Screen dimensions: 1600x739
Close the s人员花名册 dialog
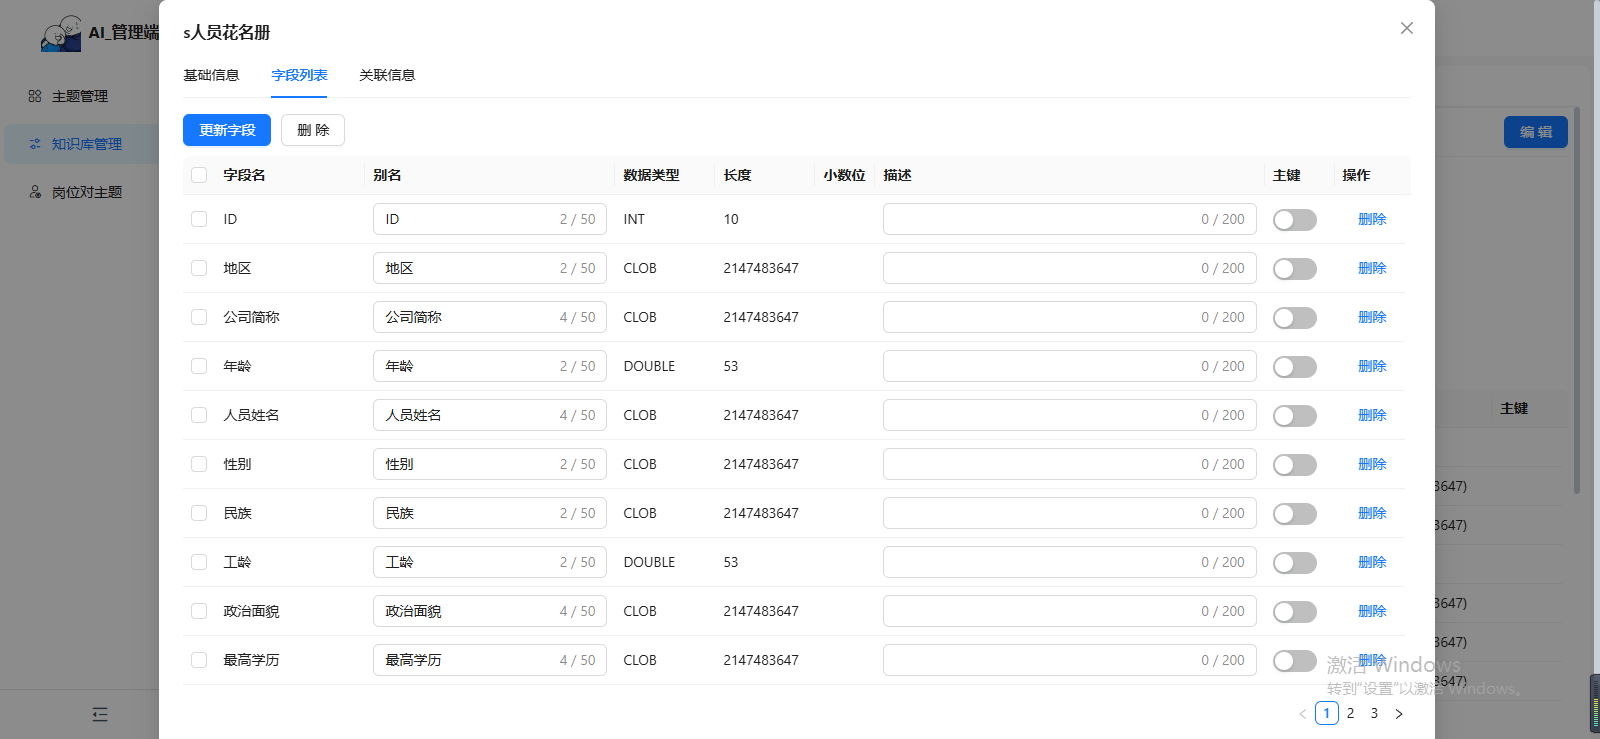1406,28
